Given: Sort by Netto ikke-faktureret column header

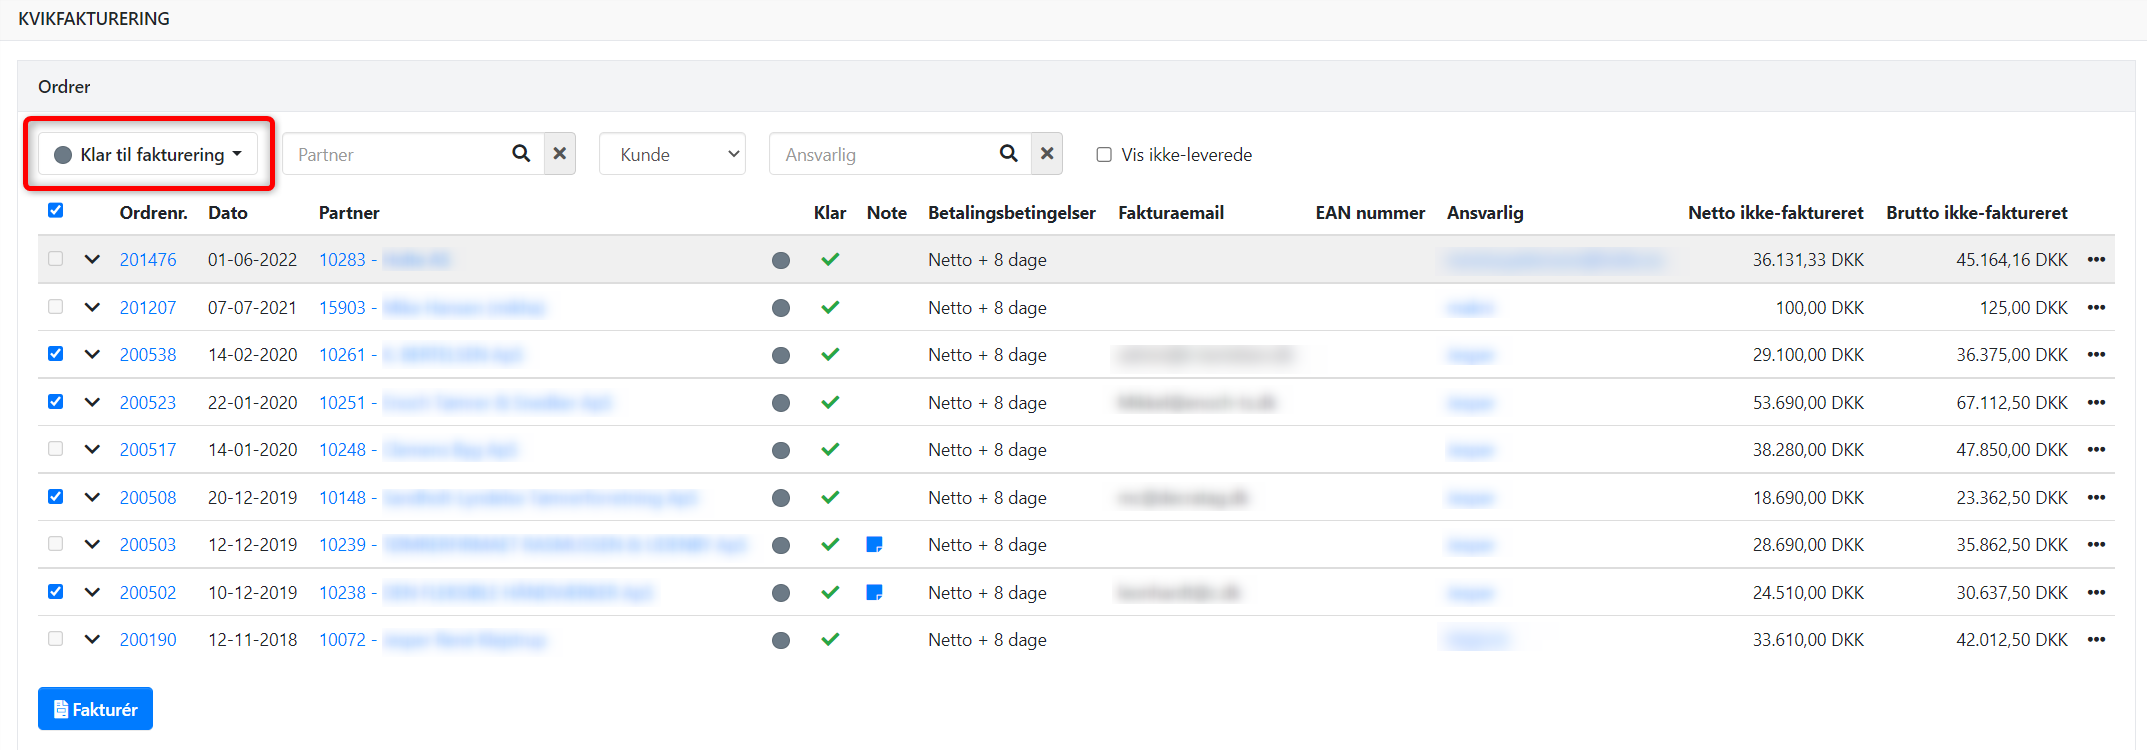Looking at the screenshot, I should click(1775, 213).
